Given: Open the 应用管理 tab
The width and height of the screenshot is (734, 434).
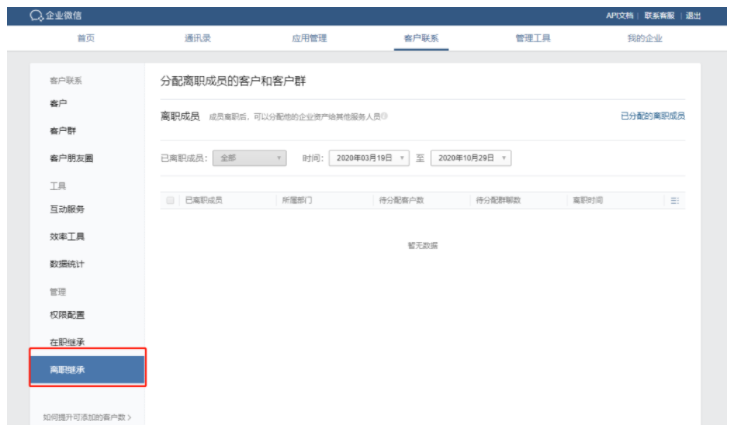Looking at the screenshot, I should pos(309,38).
